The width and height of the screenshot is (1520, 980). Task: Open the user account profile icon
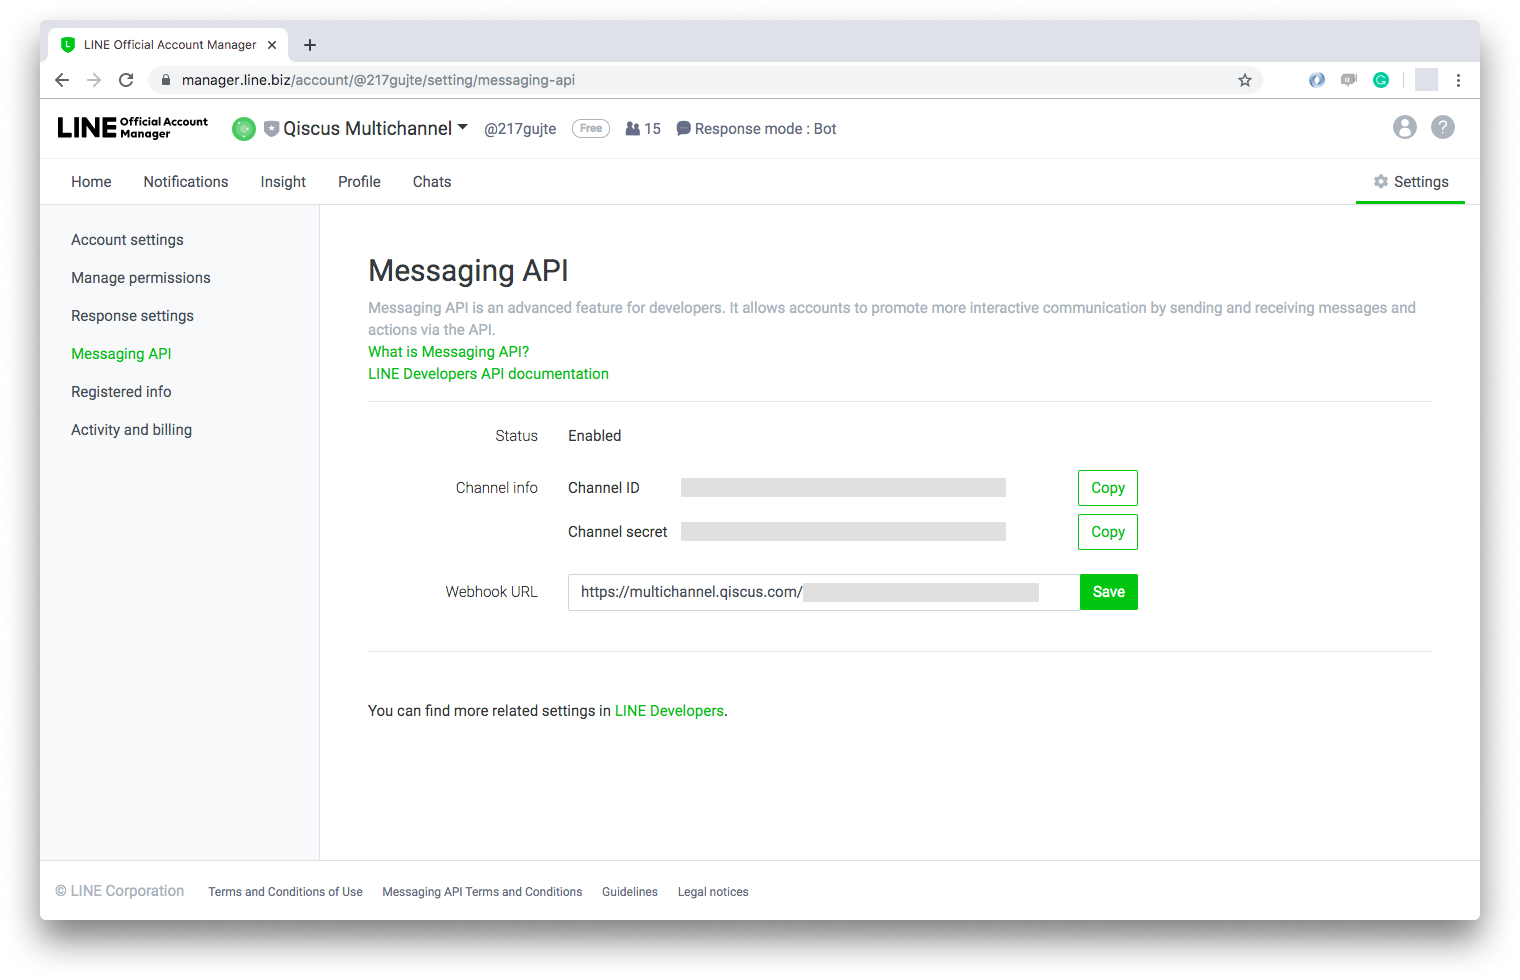click(x=1405, y=127)
